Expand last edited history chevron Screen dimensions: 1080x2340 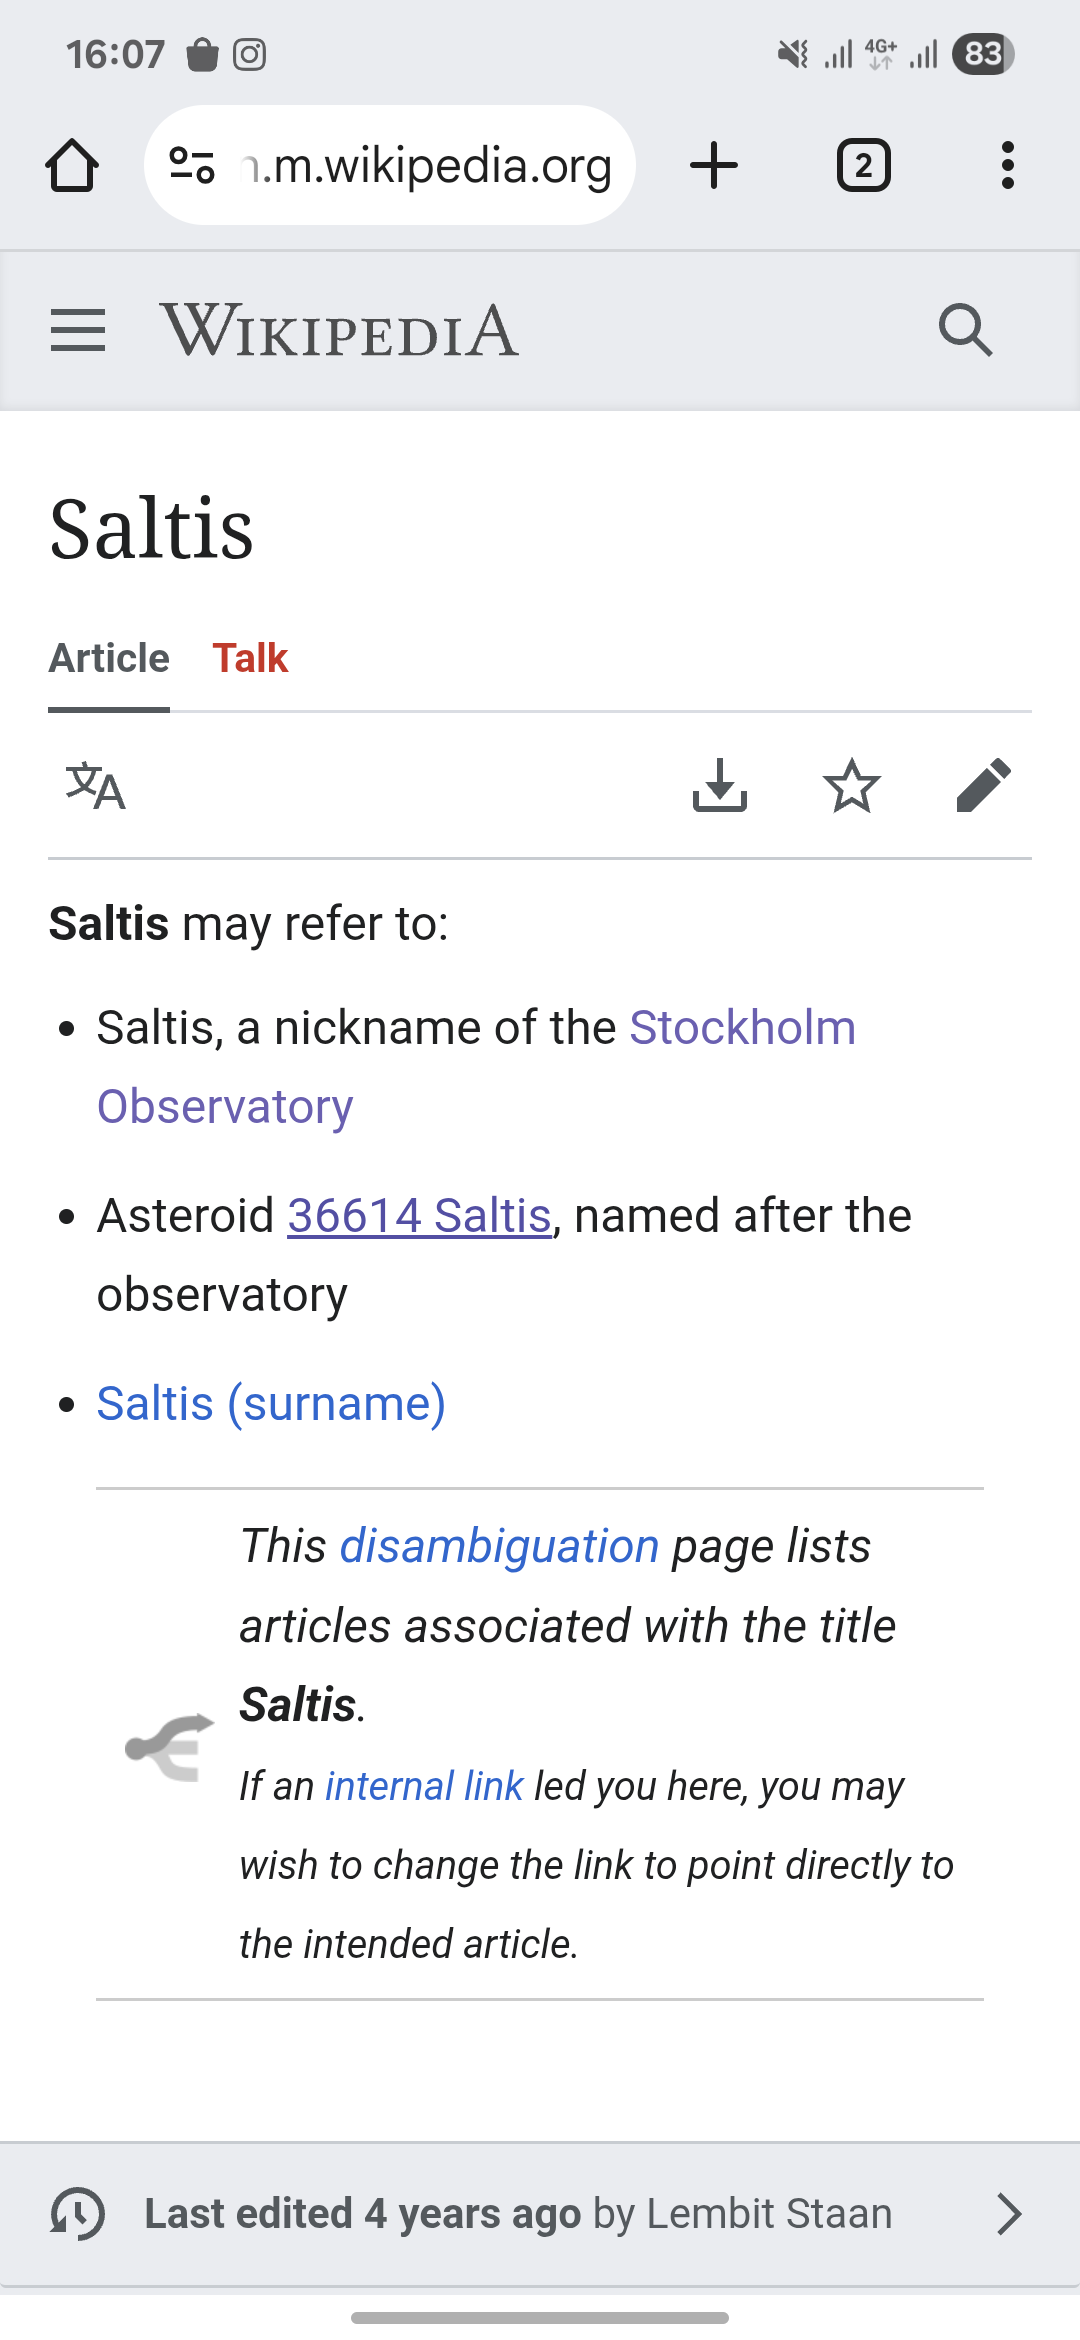tap(1010, 2214)
